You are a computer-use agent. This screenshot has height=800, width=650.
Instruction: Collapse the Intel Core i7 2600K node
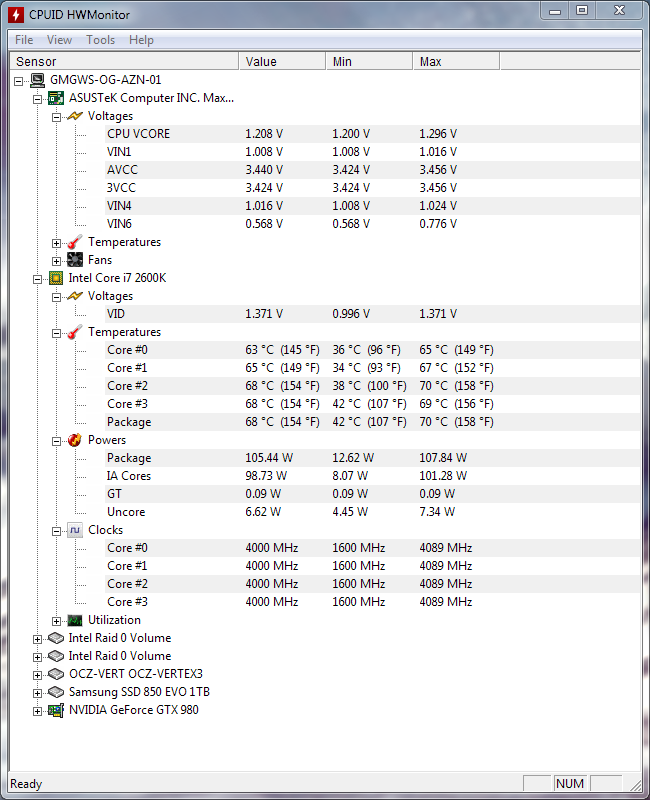click(37, 279)
